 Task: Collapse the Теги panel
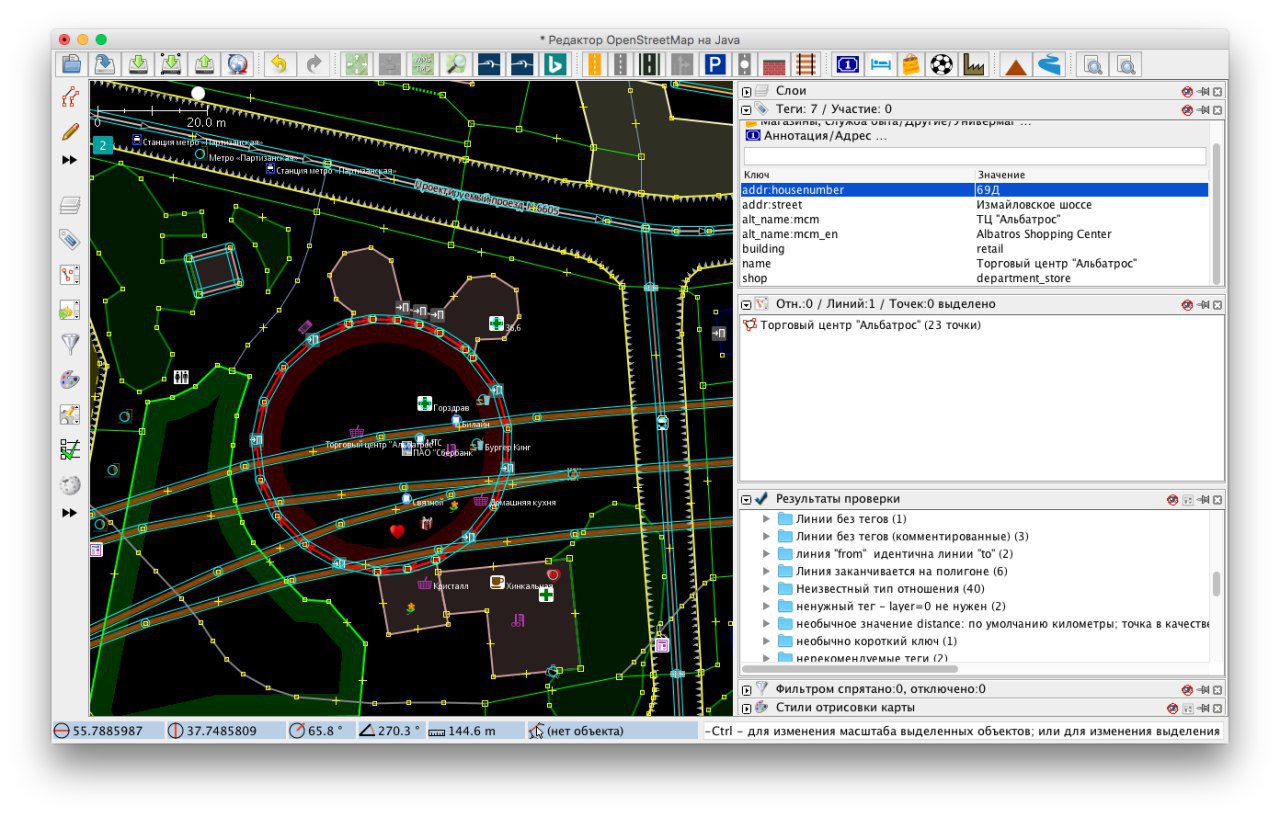click(x=746, y=109)
